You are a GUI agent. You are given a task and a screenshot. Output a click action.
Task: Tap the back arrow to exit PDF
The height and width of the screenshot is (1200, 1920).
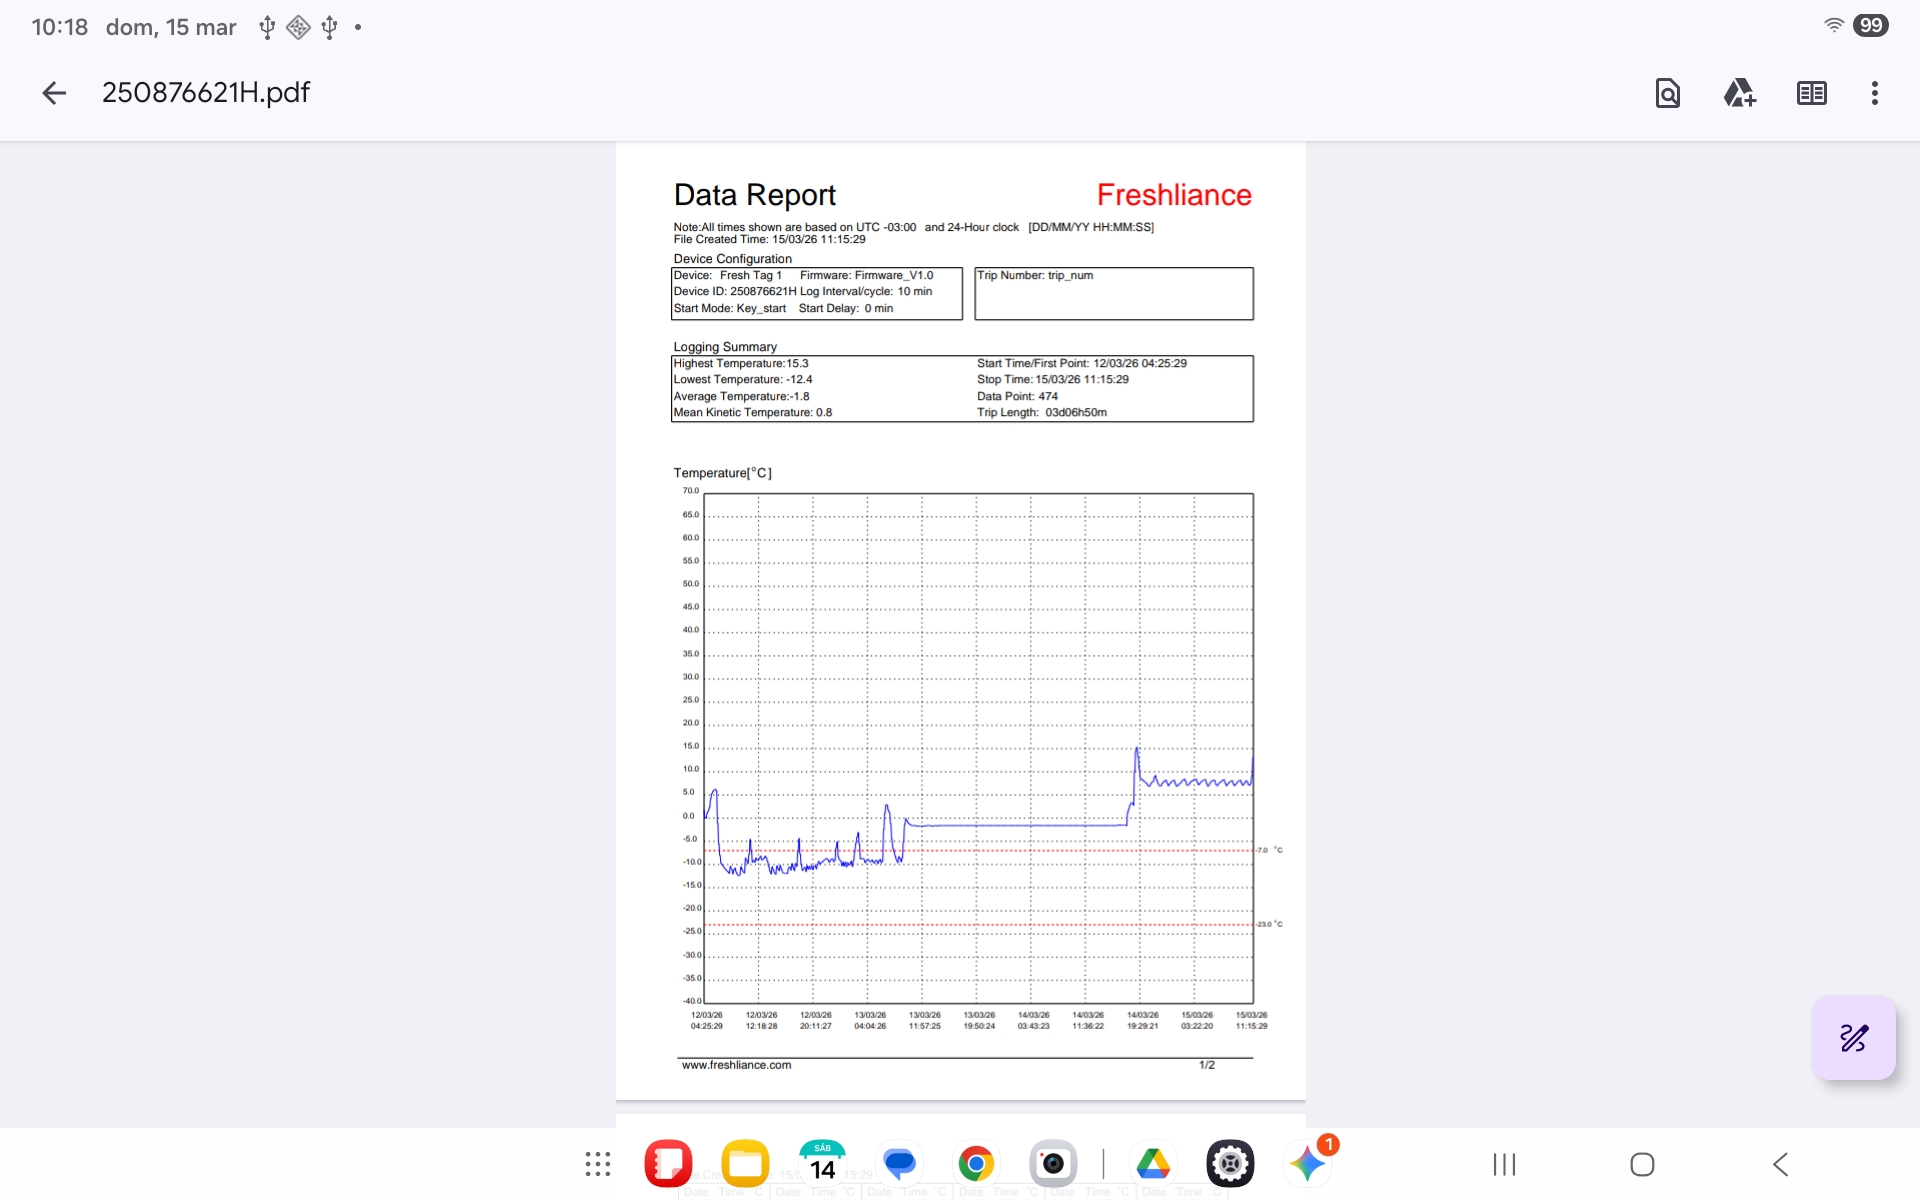click(x=54, y=93)
